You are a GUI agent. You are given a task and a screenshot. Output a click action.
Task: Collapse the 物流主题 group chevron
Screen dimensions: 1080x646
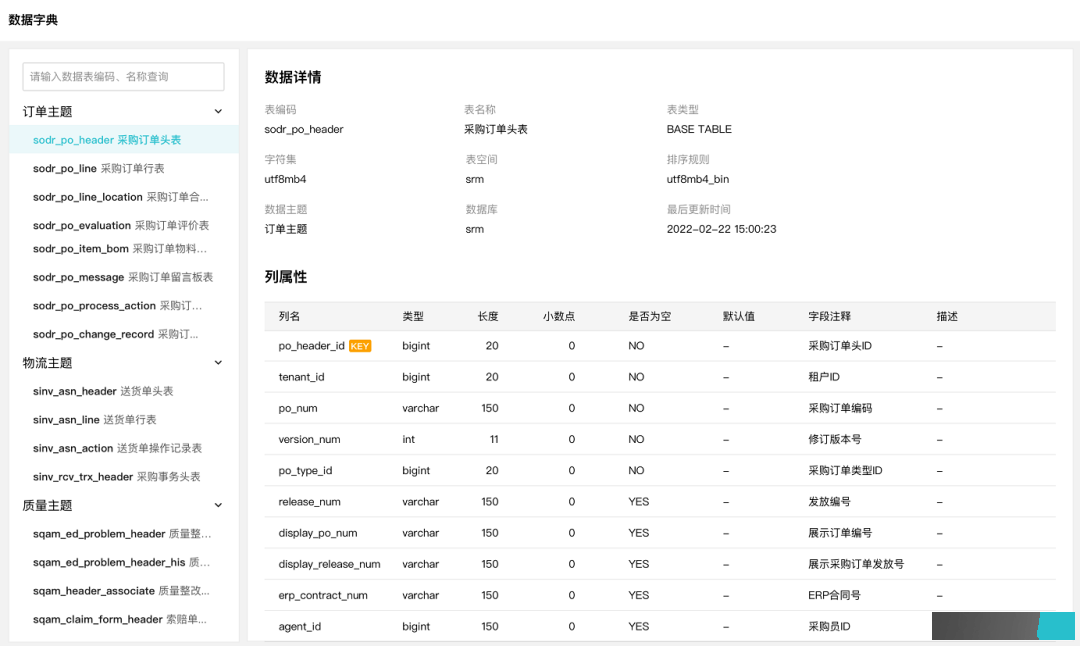pos(218,363)
